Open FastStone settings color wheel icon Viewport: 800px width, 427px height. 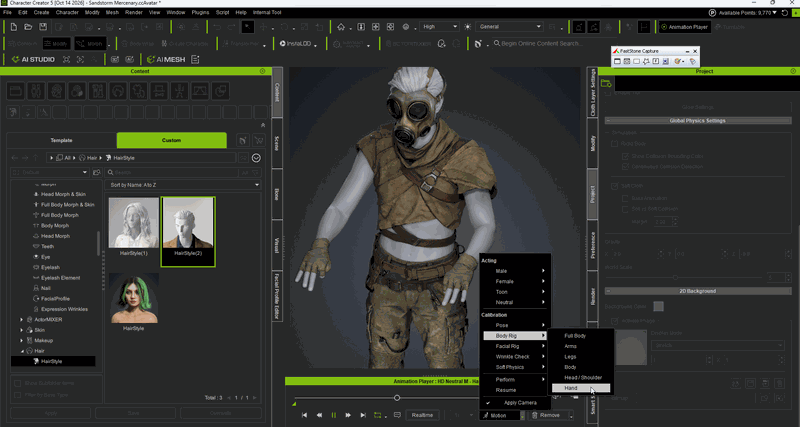[x=678, y=61]
